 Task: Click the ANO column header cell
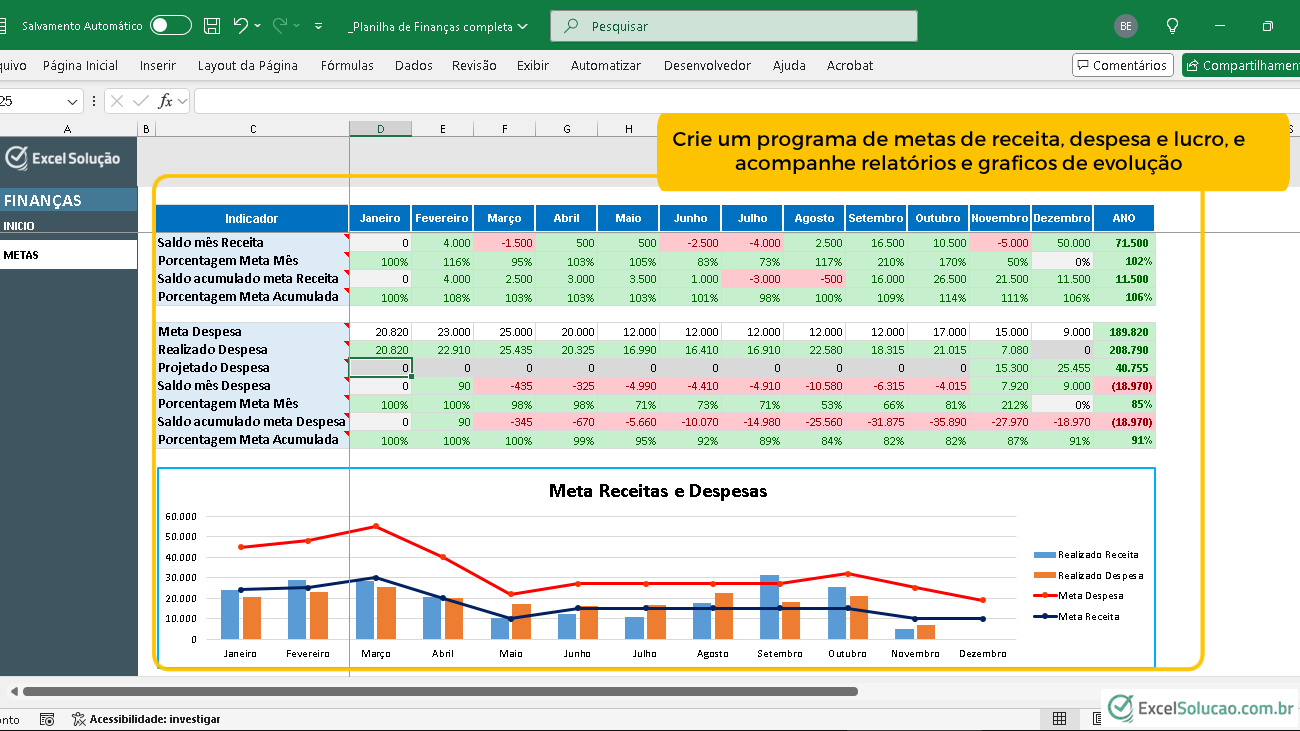coord(1124,218)
